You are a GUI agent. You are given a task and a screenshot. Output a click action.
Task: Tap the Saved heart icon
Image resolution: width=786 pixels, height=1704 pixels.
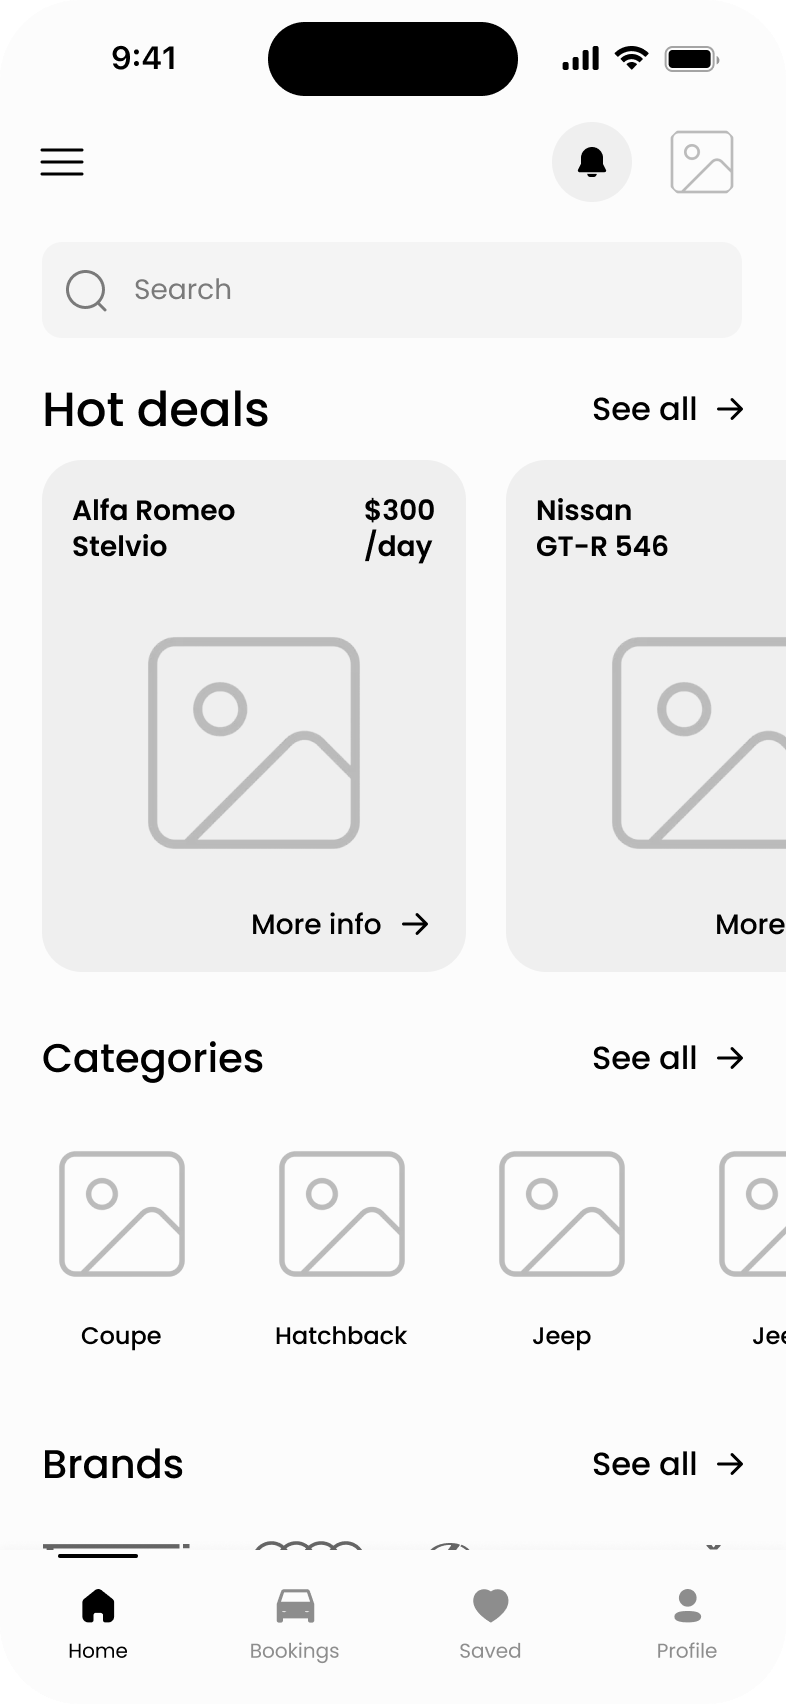pyautogui.click(x=490, y=1606)
